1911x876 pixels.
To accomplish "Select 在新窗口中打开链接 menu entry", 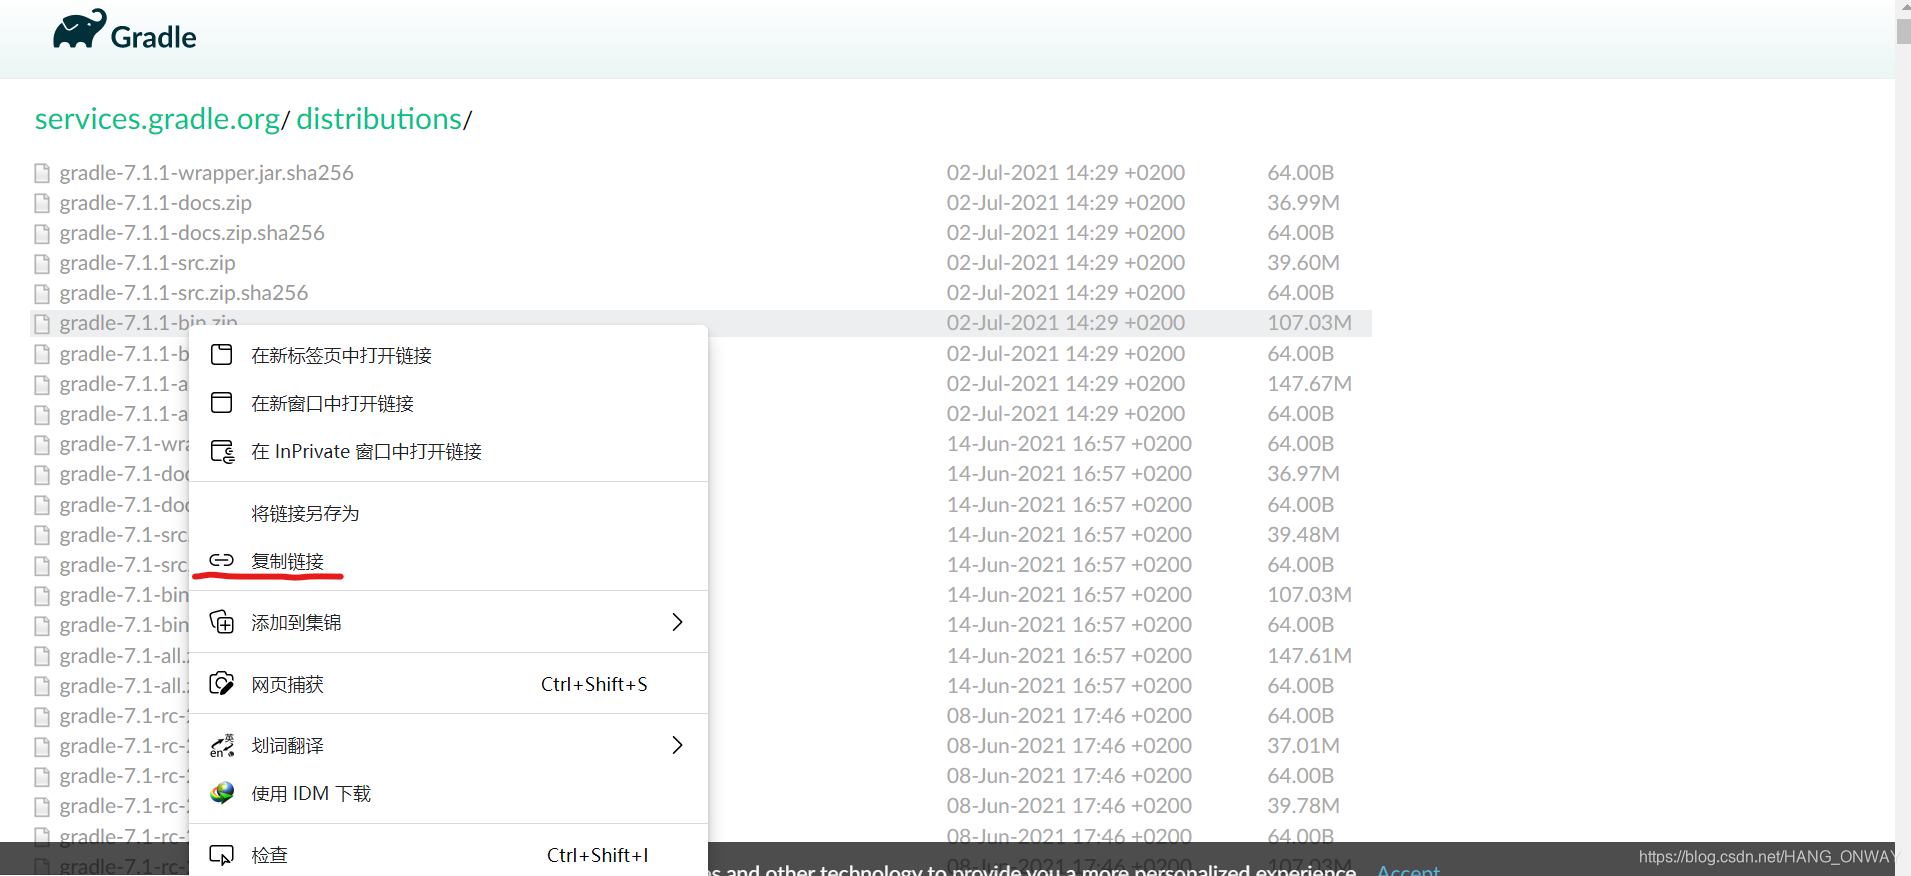I will point(448,403).
